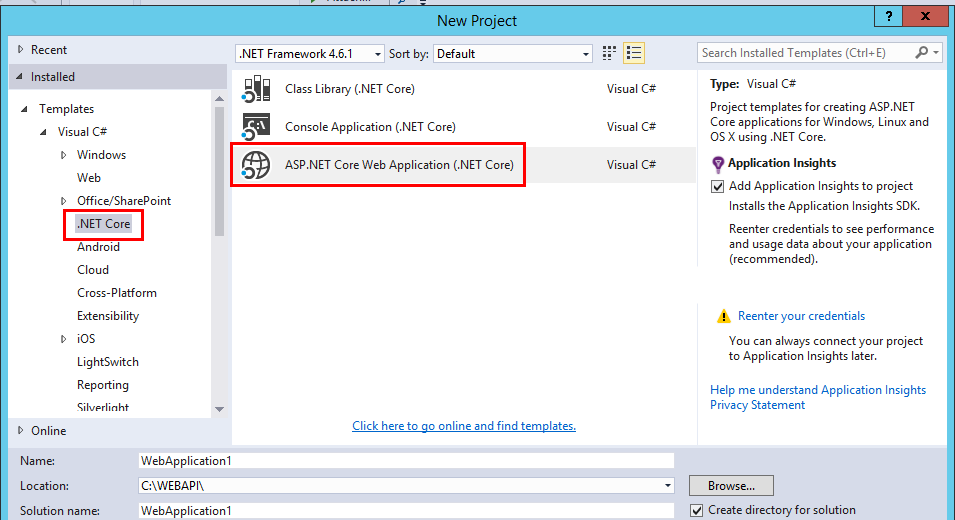Click the tree scrollbar up arrow
955x520 pixels.
pyautogui.click(x=219, y=99)
